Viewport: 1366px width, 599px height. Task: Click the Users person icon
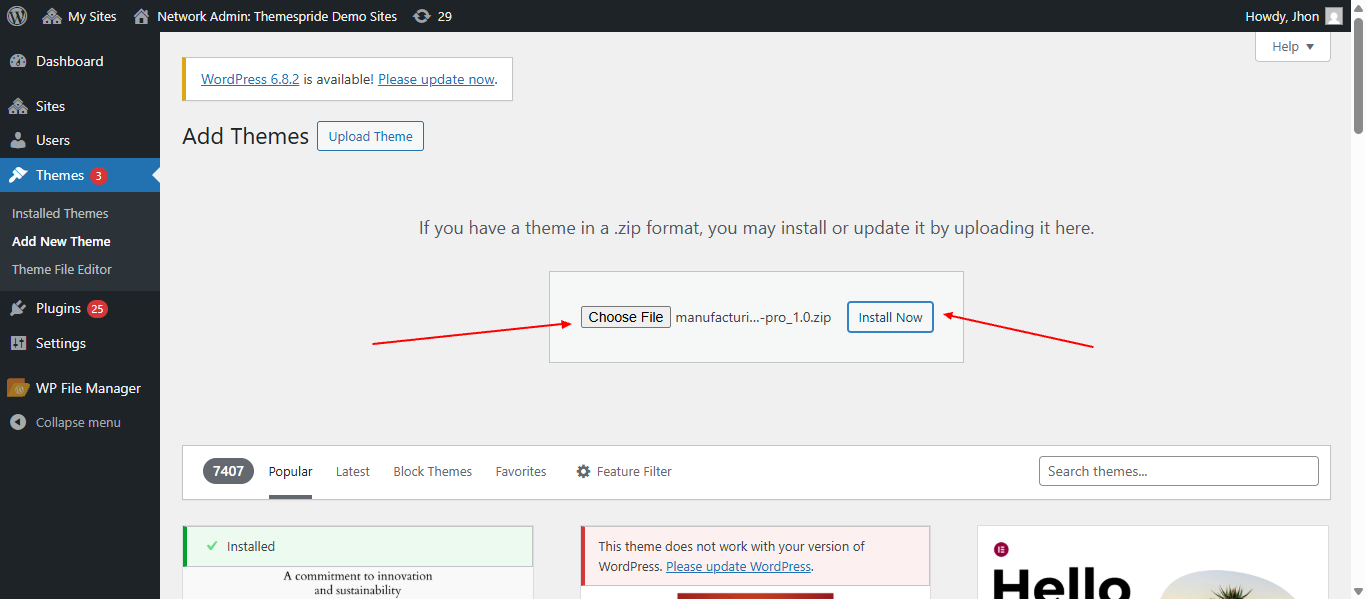click(x=18, y=140)
